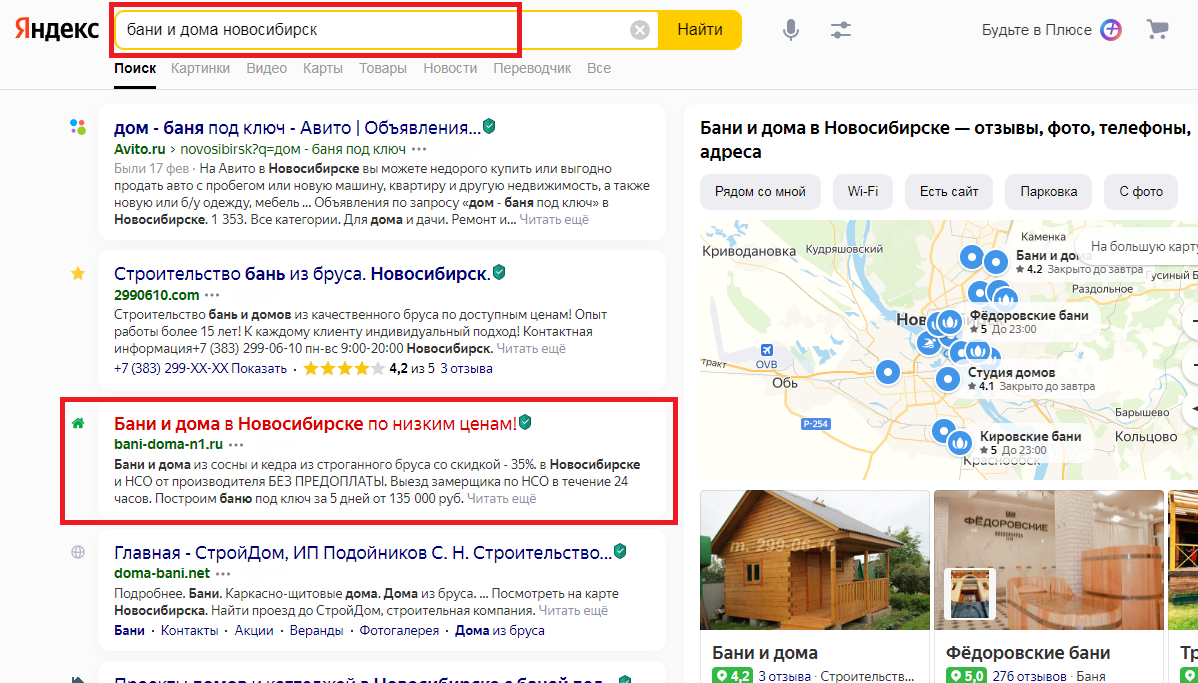Toggle the Парковка filter chip
Screen dimensions: 1198x683
pyautogui.click(x=1048, y=191)
